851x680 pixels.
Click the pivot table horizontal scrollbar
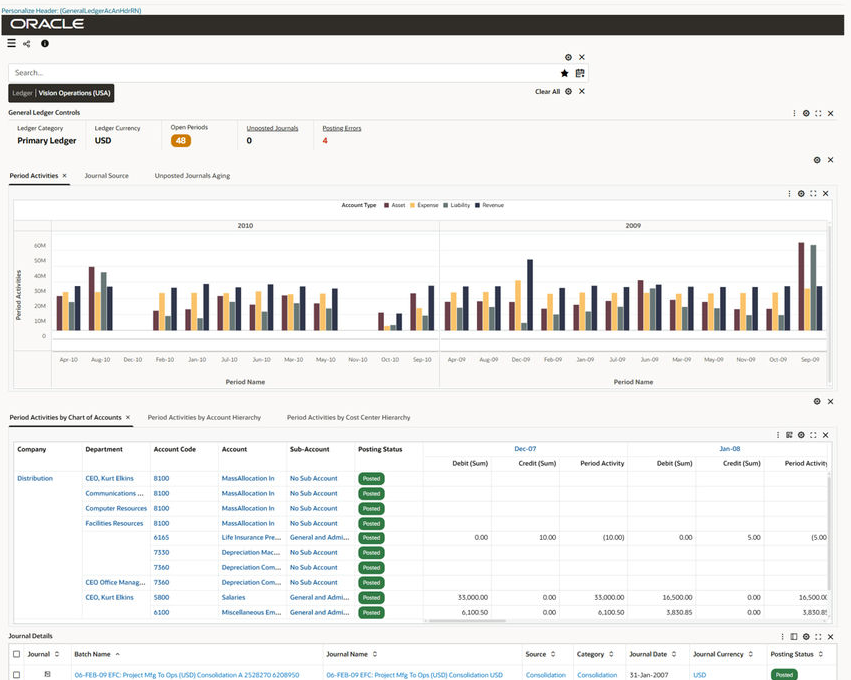pyautogui.click(x=467, y=621)
